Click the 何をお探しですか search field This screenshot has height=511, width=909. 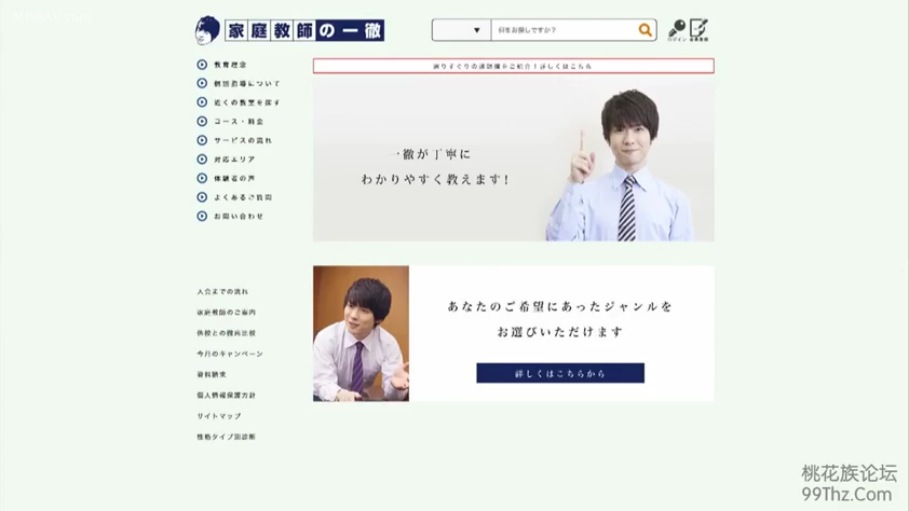[563, 31]
